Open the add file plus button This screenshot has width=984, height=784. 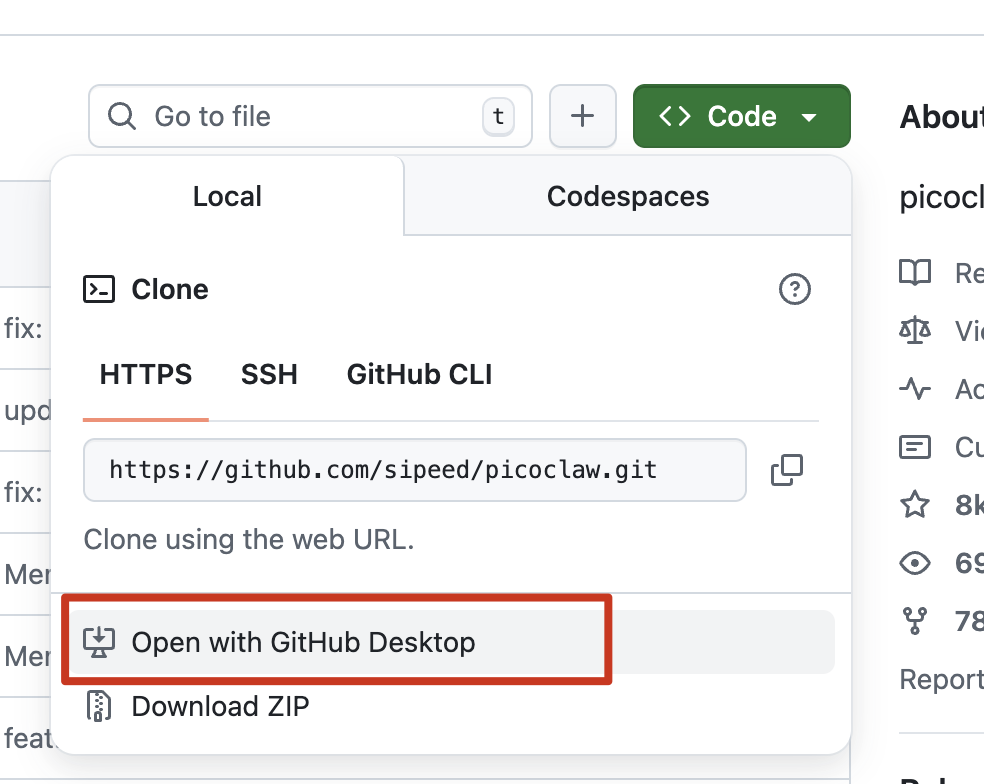click(x=582, y=116)
